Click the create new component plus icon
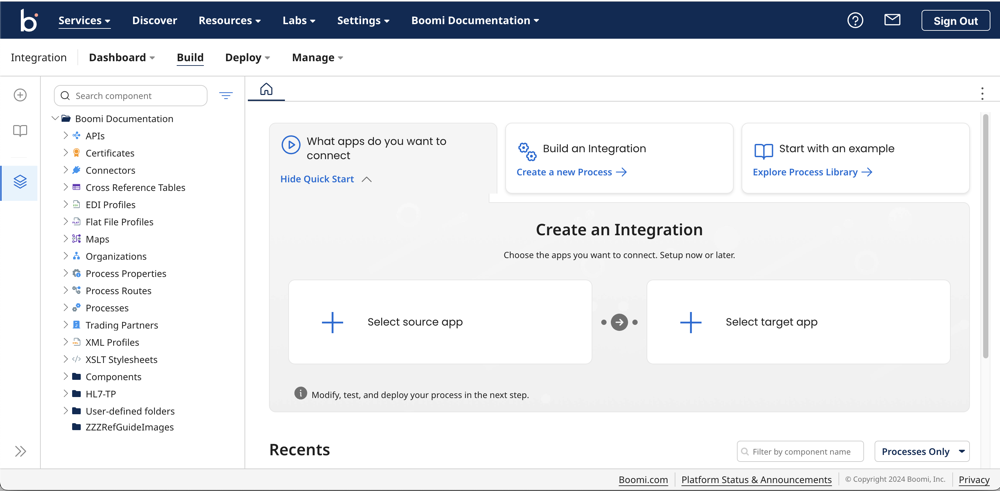1000x491 pixels. (x=20, y=95)
